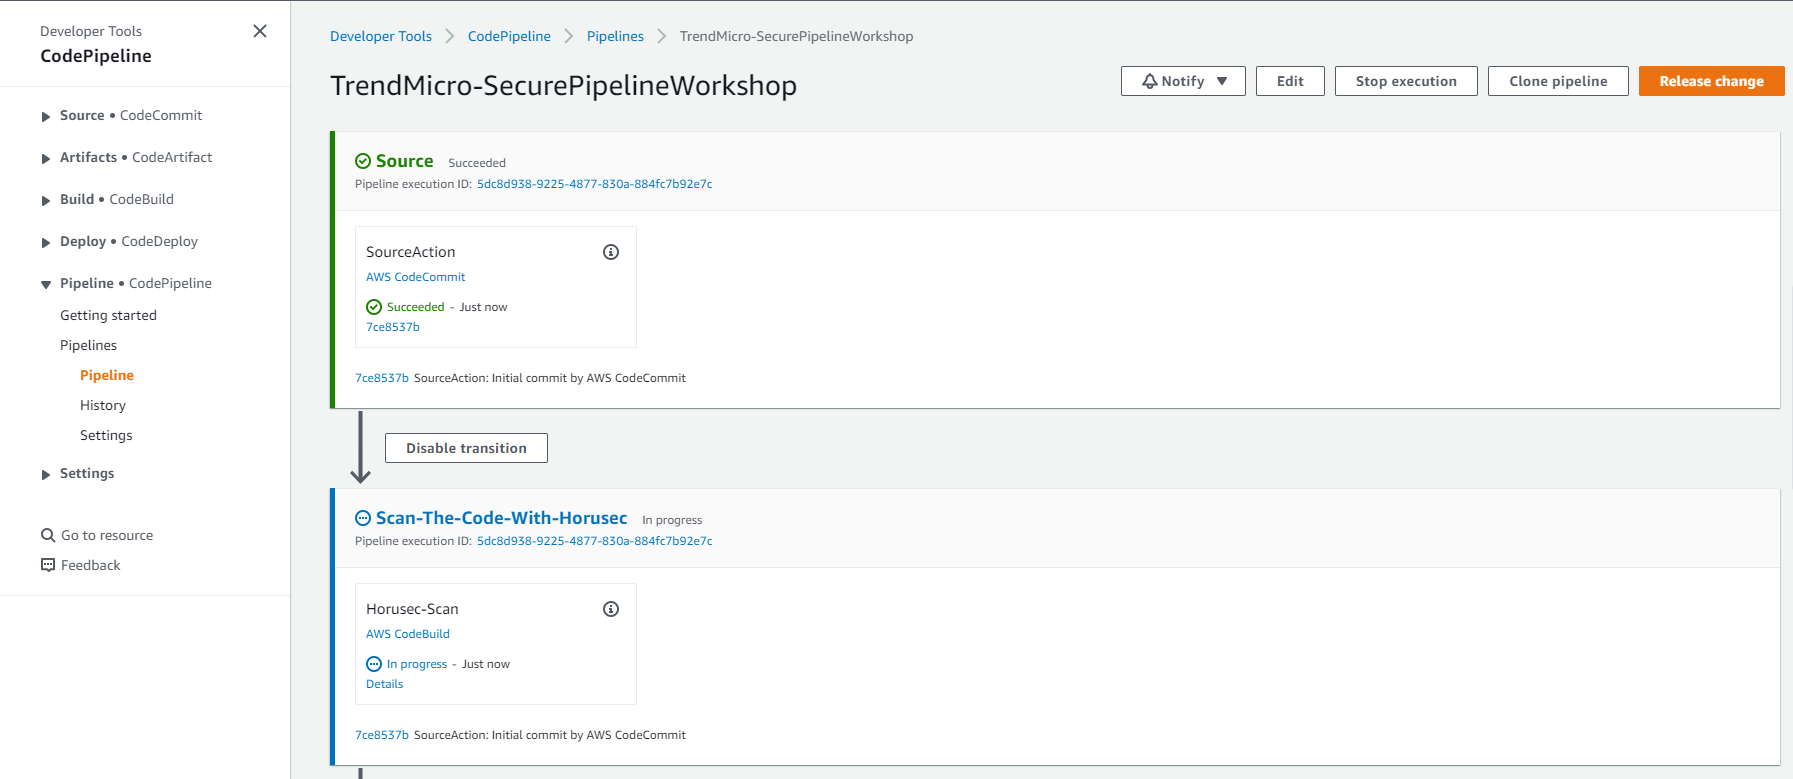
Task: Click the Source stage succeeded check icon
Action: (363, 161)
